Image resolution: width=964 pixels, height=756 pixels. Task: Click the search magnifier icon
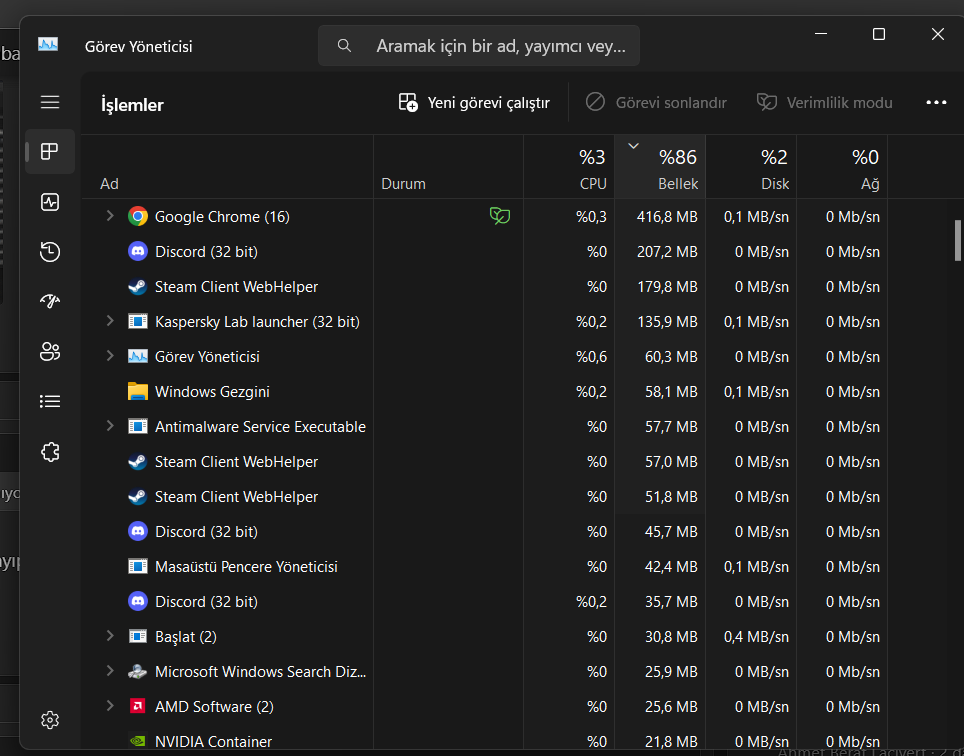(x=344, y=45)
